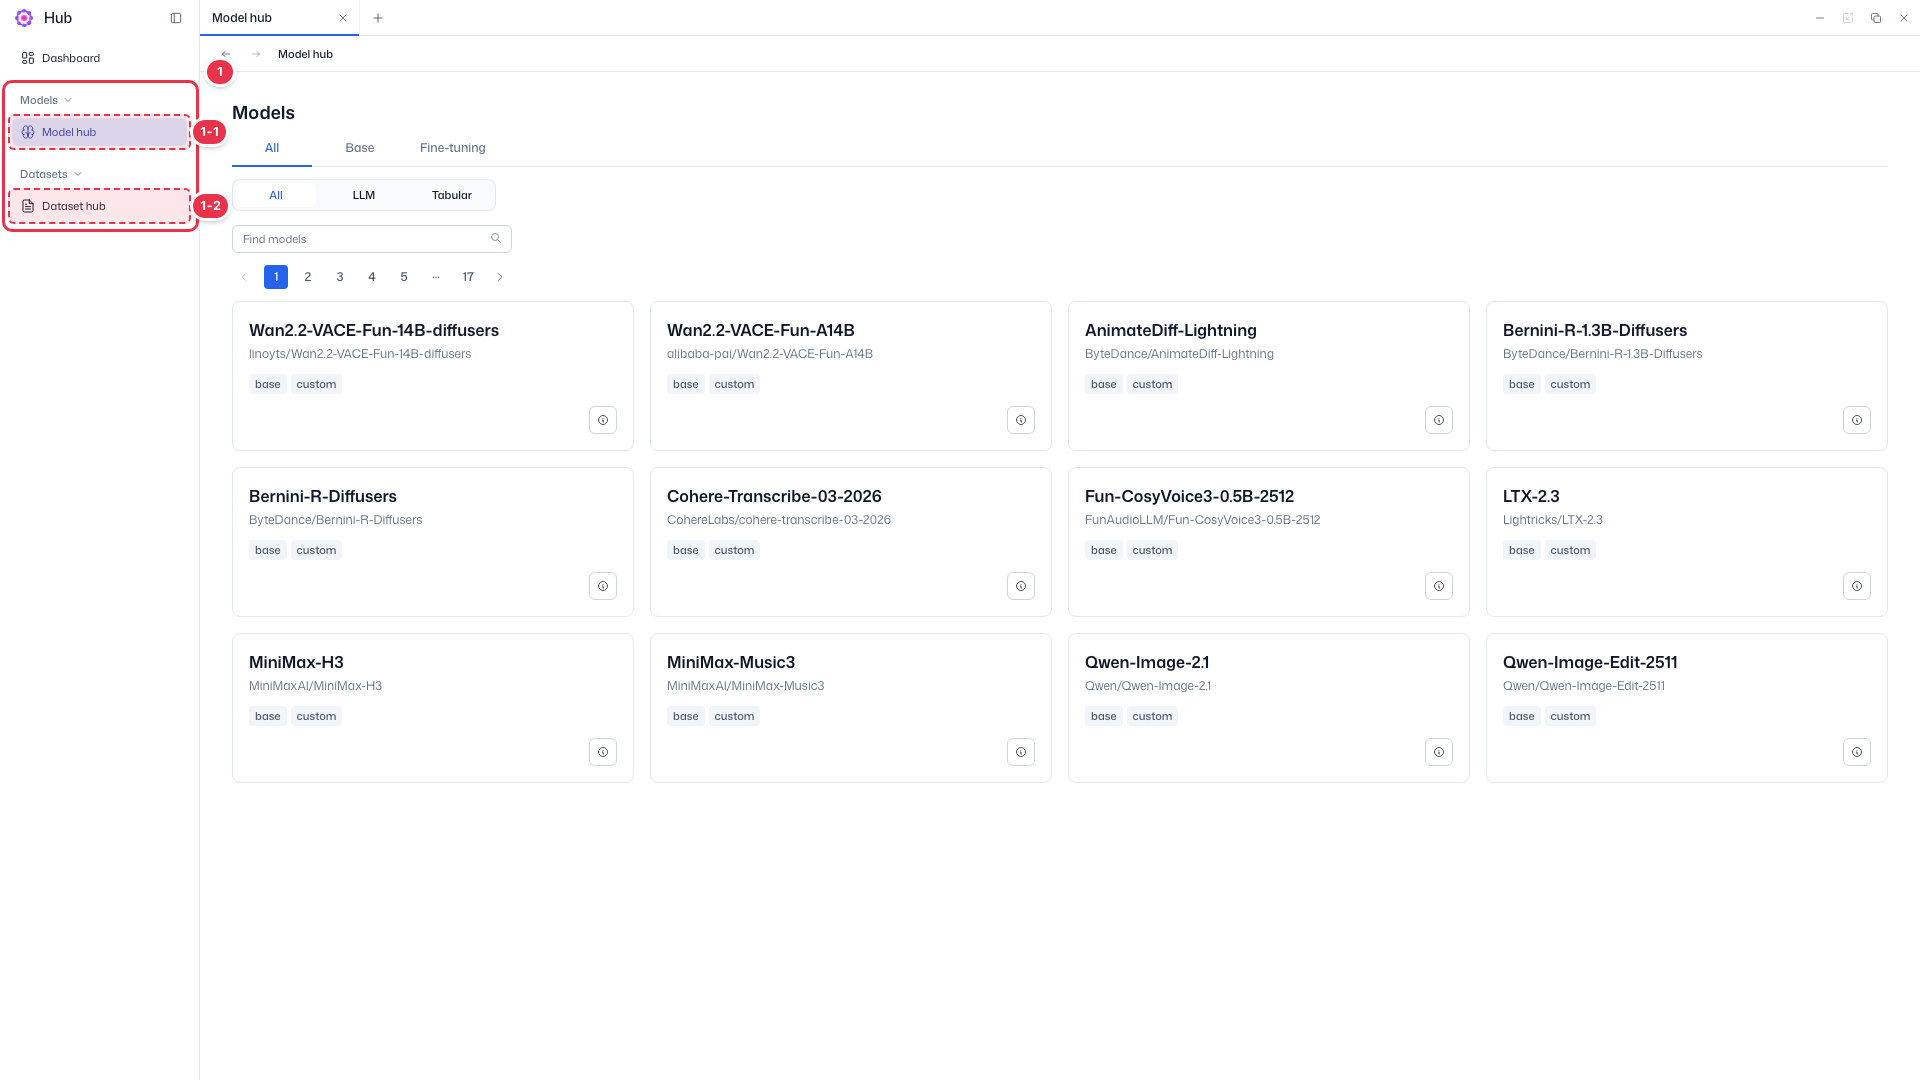Open the Dashboard sidebar item

click(100, 58)
